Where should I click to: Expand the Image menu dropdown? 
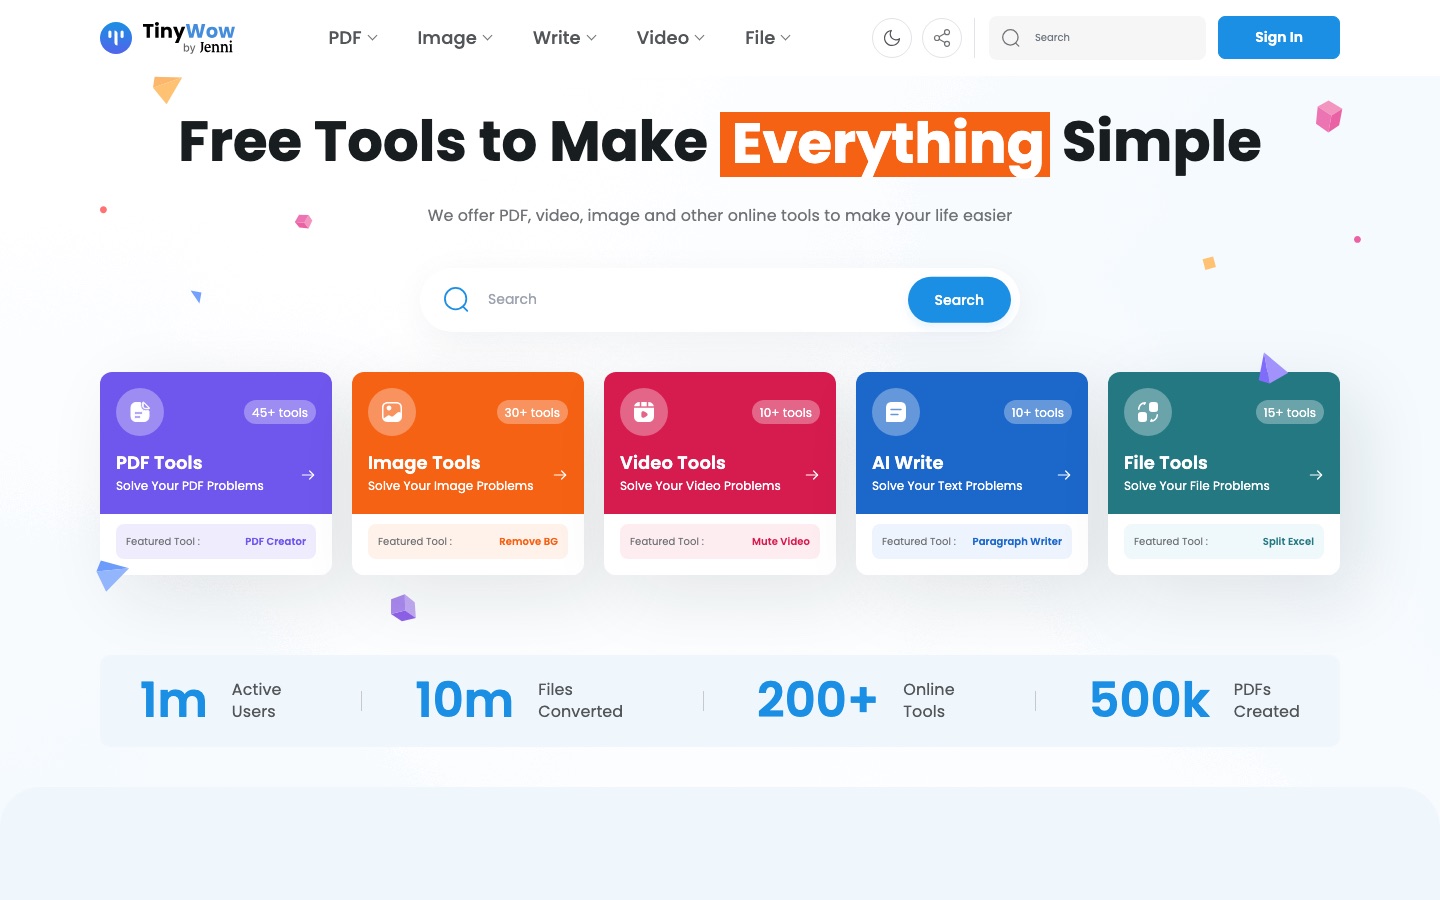pyautogui.click(x=455, y=38)
